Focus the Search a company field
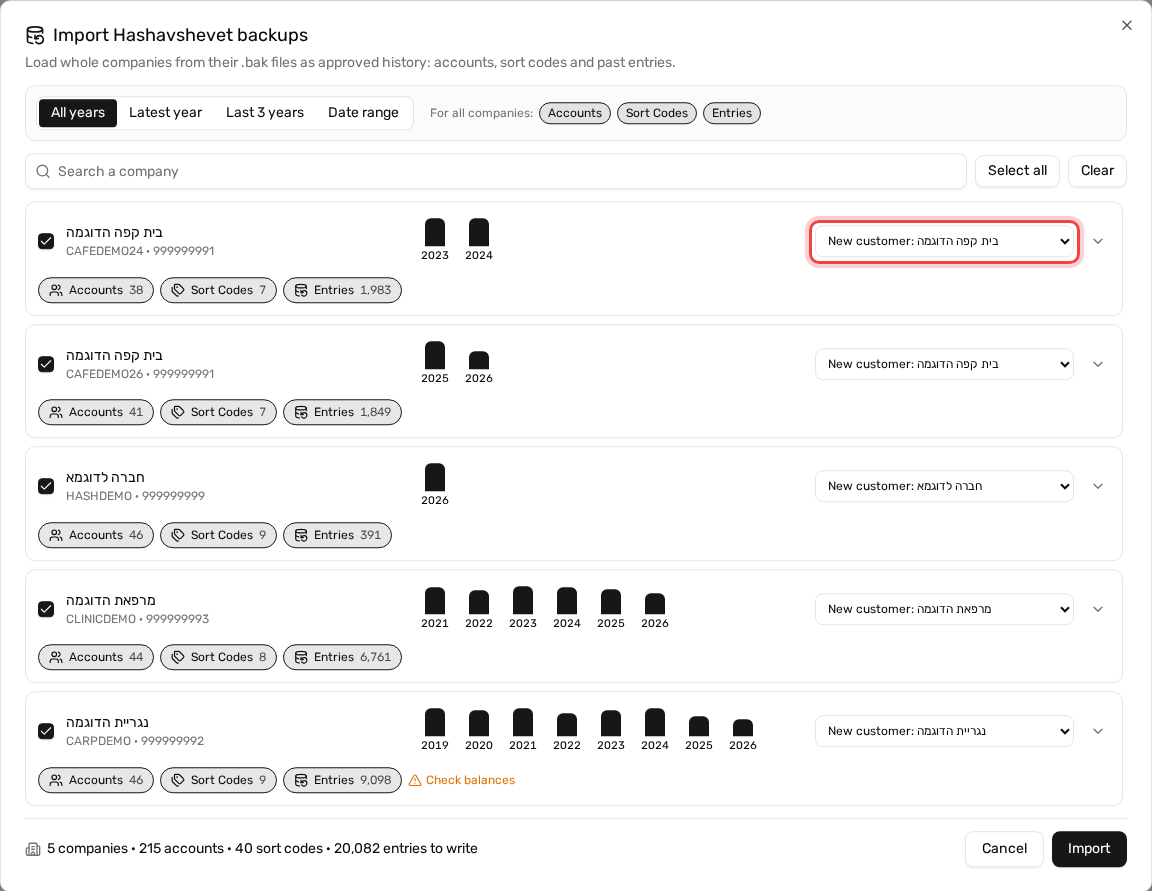 click(x=496, y=171)
